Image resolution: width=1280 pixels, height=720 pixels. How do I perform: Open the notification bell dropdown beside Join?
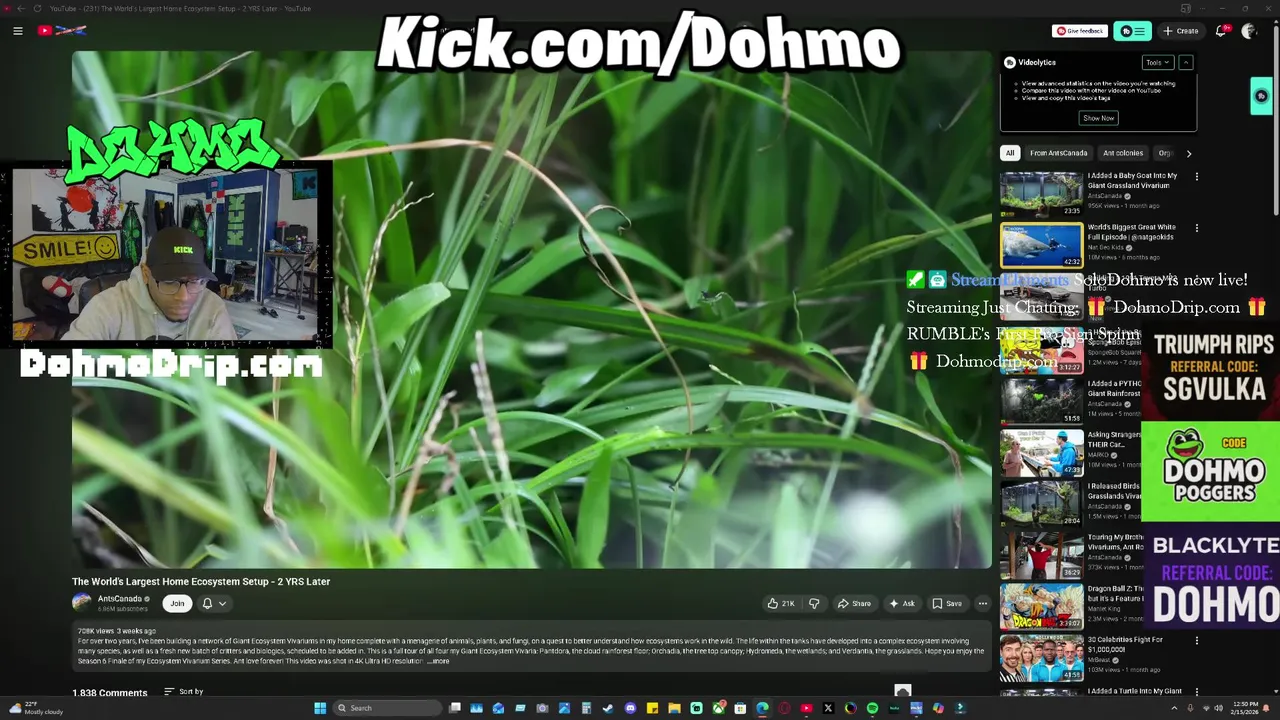214,603
